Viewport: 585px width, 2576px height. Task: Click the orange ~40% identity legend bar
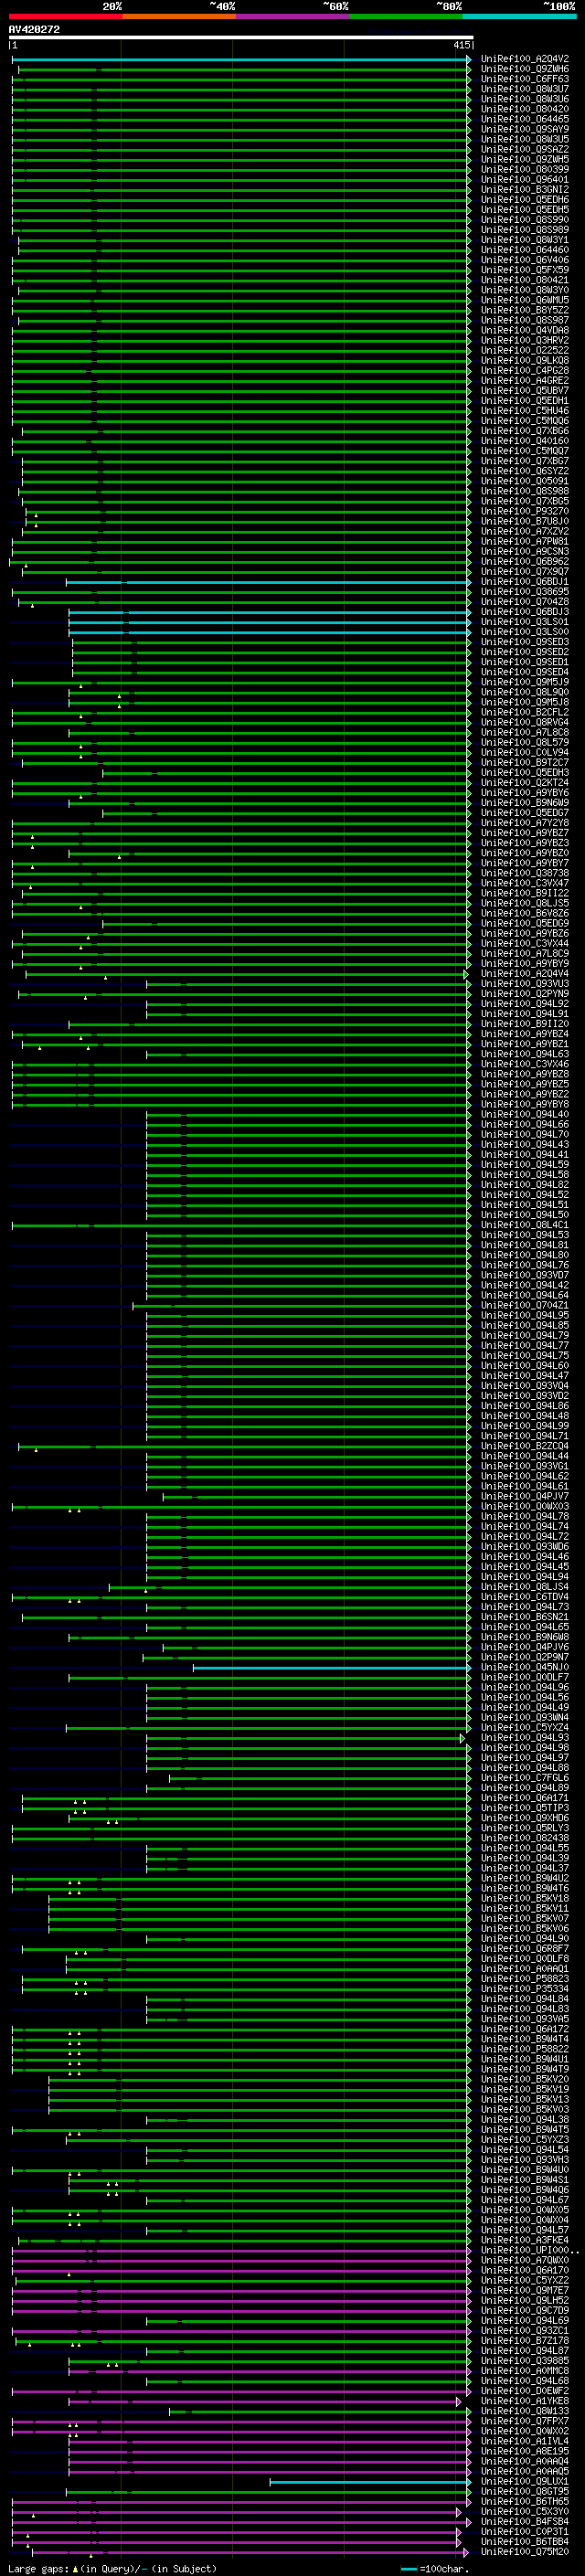click(x=179, y=17)
